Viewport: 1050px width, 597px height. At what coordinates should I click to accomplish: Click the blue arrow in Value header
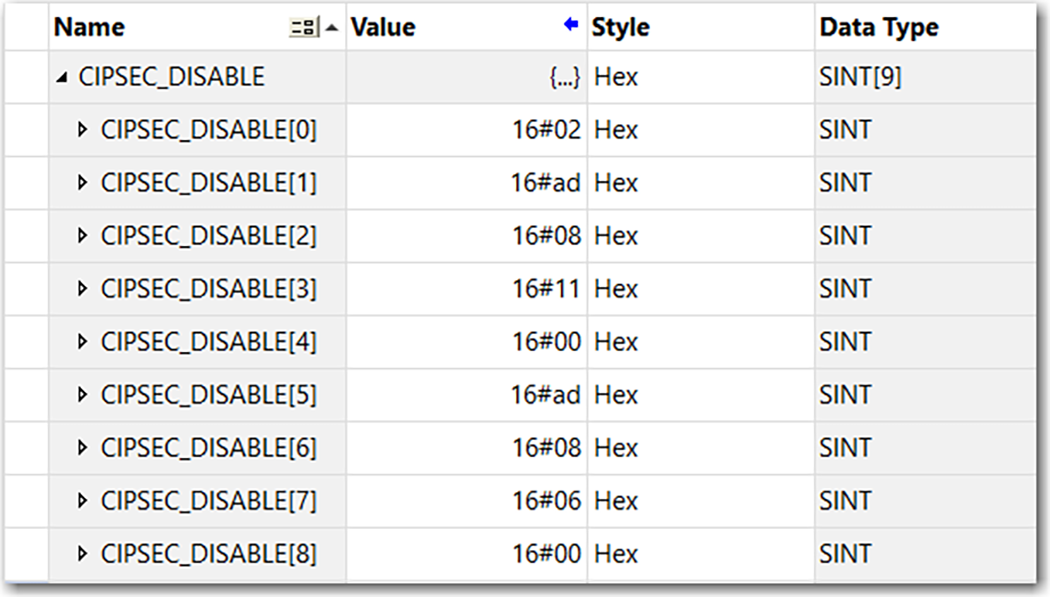click(571, 25)
